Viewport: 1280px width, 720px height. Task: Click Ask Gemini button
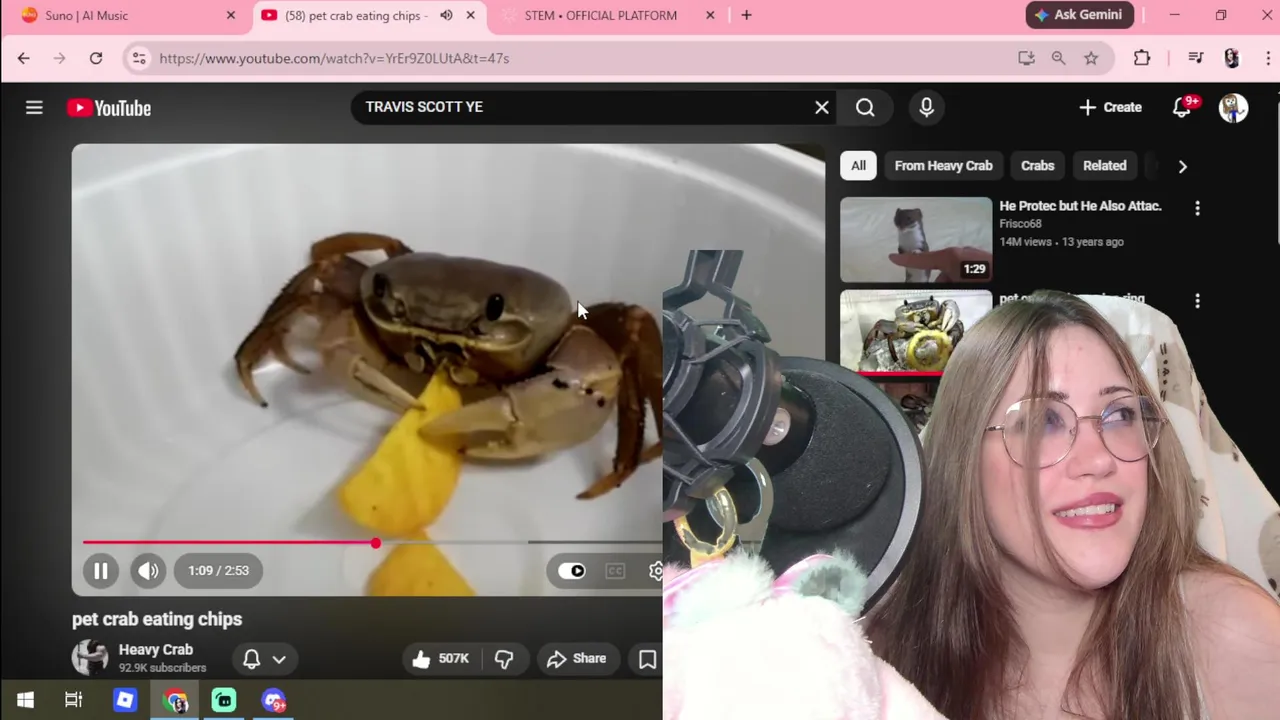point(1079,15)
